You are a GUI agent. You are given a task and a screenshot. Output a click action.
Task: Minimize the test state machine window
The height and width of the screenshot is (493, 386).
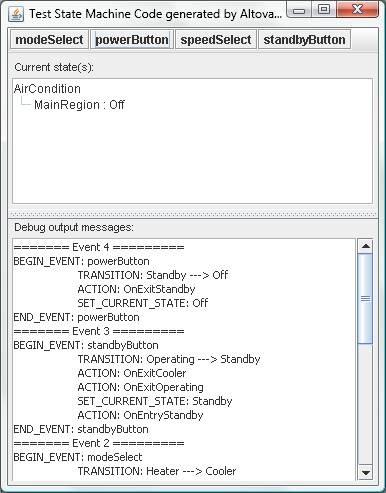click(299, 11)
